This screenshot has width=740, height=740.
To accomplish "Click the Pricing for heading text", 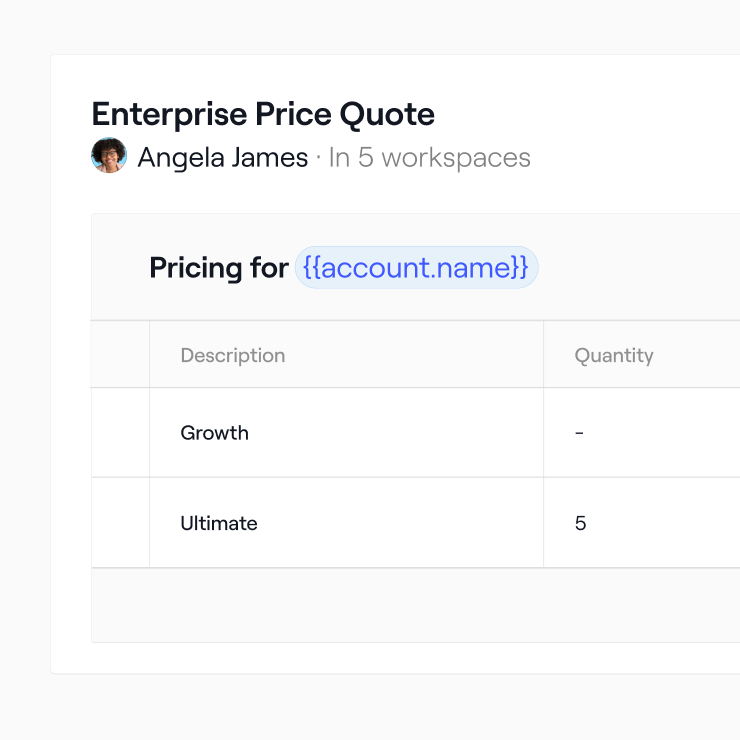I will (219, 268).
